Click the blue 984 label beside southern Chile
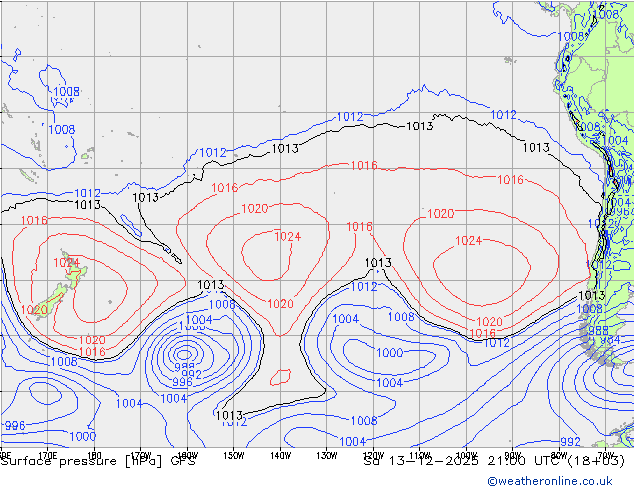 coord(610,340)
